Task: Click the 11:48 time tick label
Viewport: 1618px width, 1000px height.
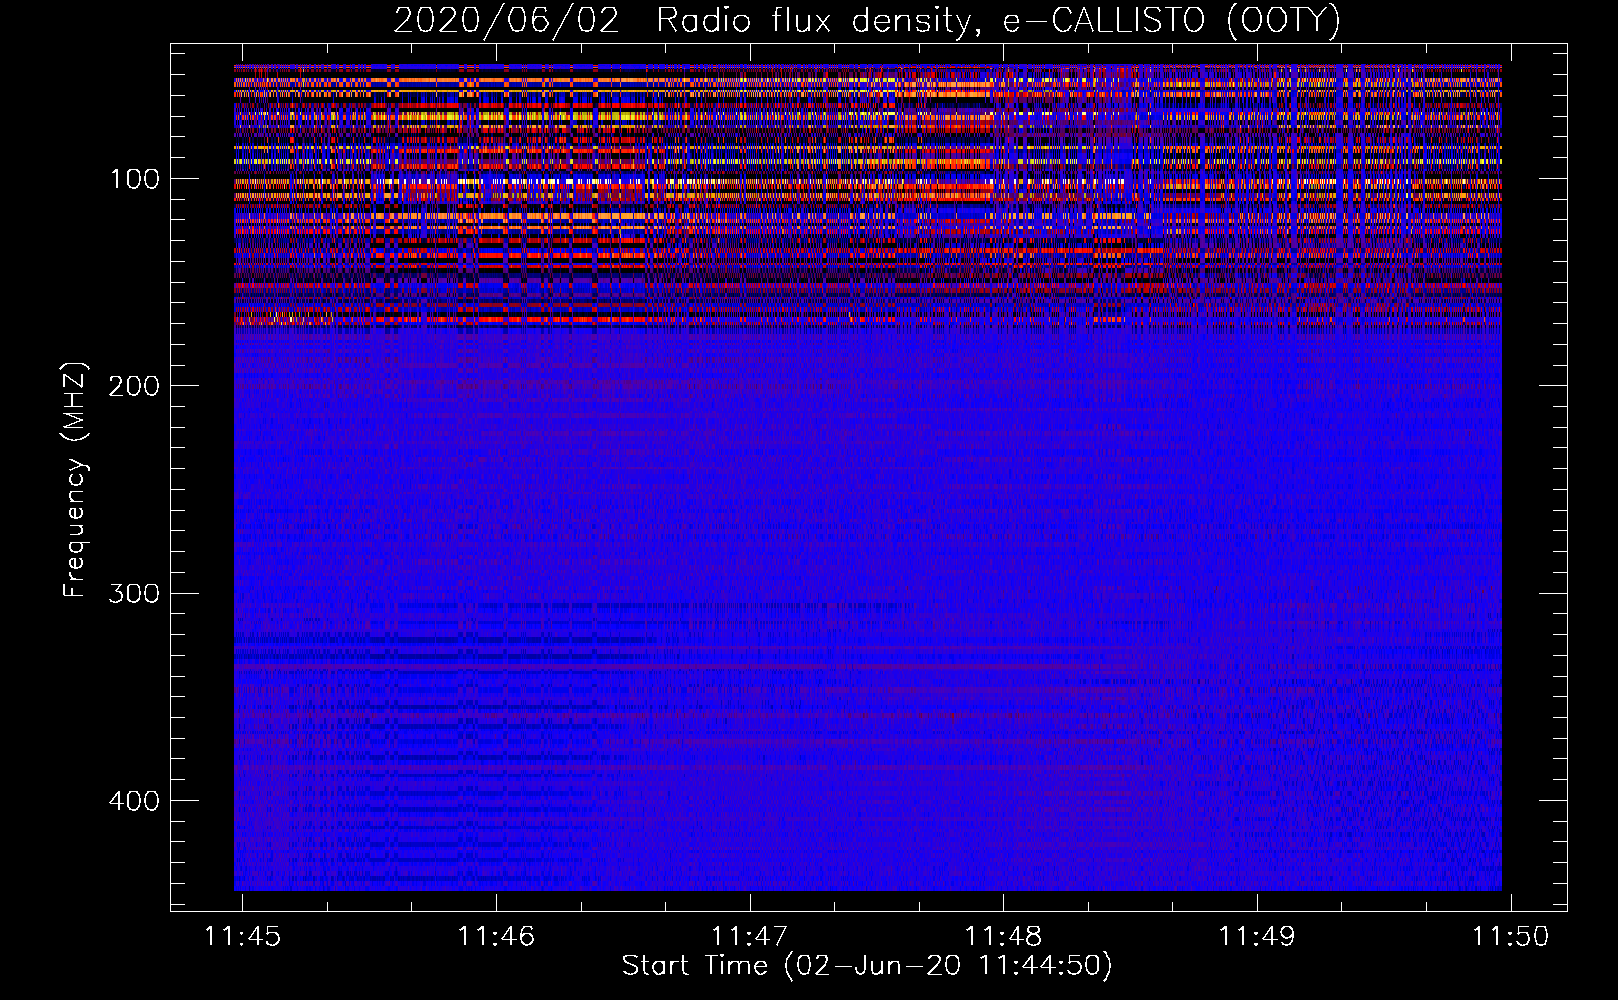Action: click(x=1003, y=937)
